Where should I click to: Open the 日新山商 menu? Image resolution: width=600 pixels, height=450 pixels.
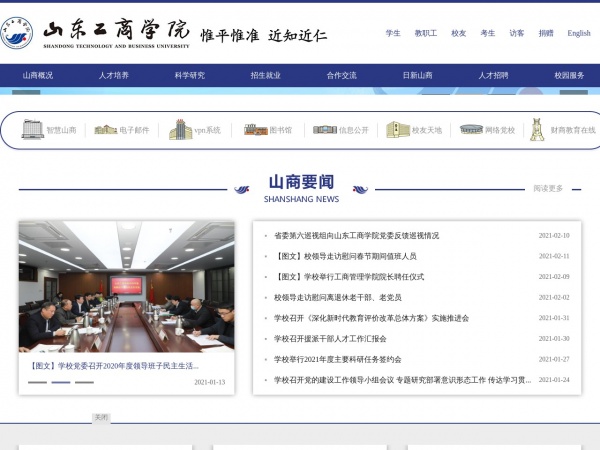pyautogui.click(x=417, y=75)
